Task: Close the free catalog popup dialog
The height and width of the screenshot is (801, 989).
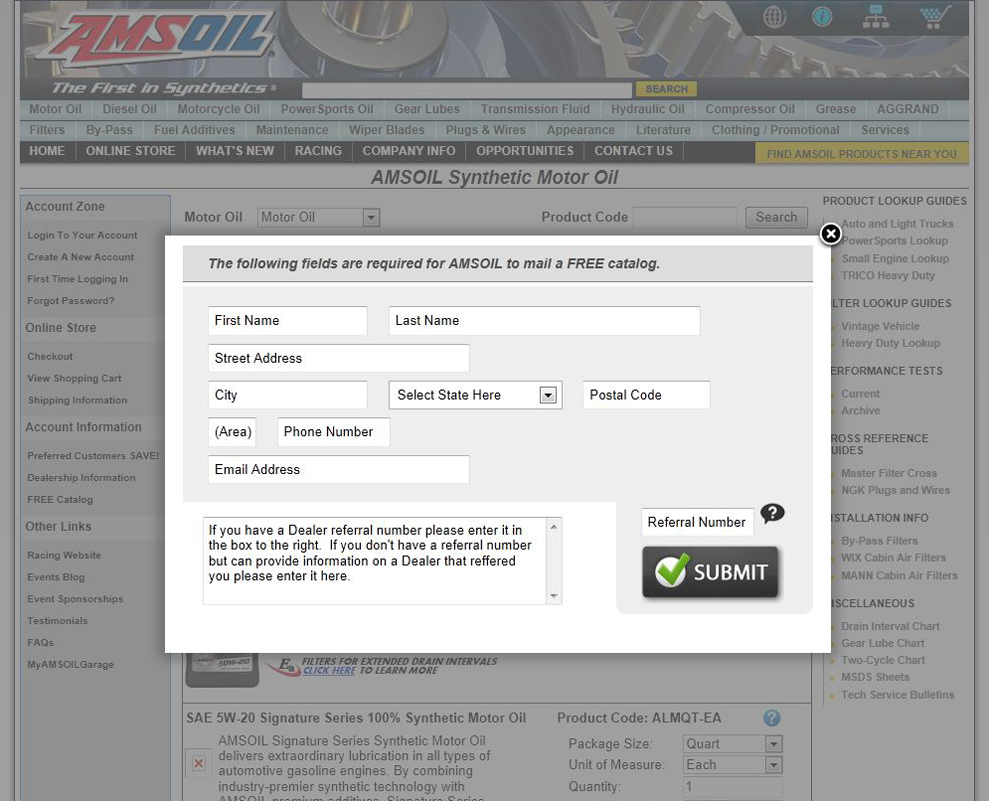Action: pyautogui.click(x=831, y=234)
